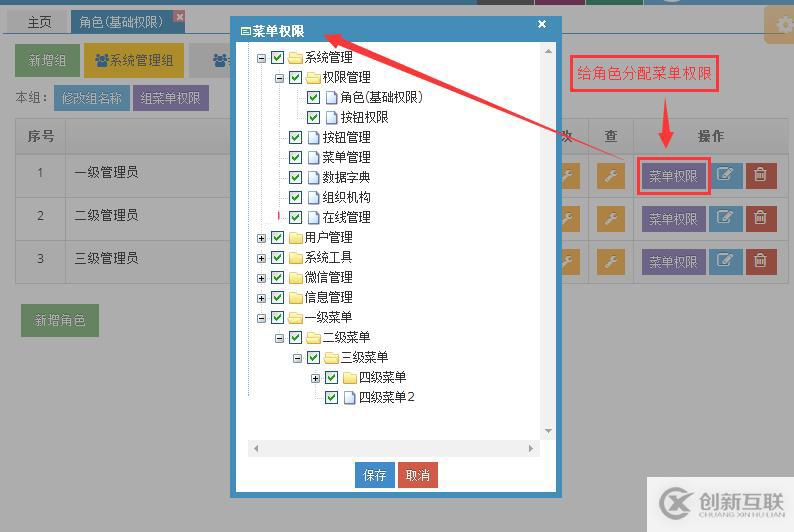Click 取消 to cancel dialog
Image resolution: width=794 pixels, height=532 pixels.
point(418,475)
